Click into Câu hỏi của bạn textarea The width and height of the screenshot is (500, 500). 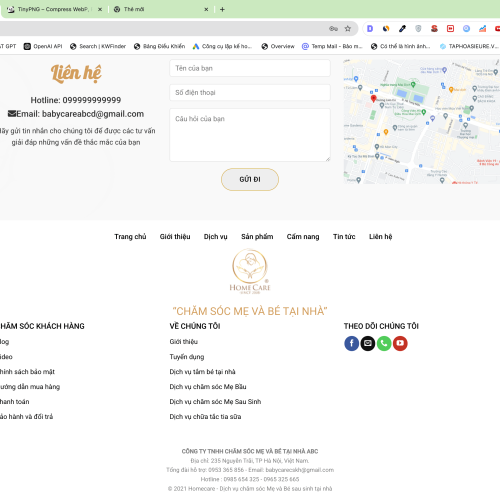(250, 135)
